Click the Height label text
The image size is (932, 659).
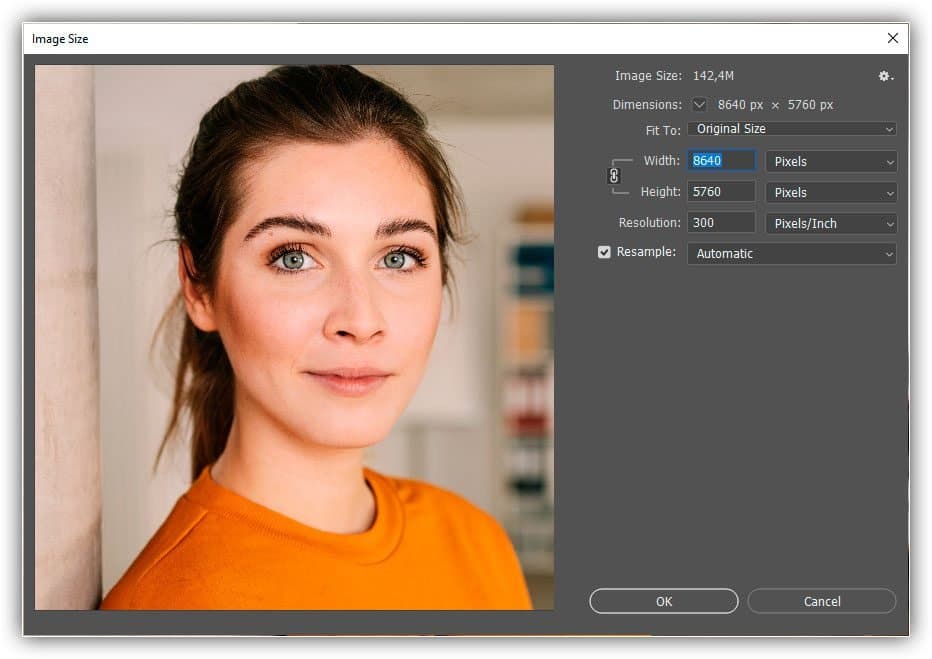[x=660, y=192]
